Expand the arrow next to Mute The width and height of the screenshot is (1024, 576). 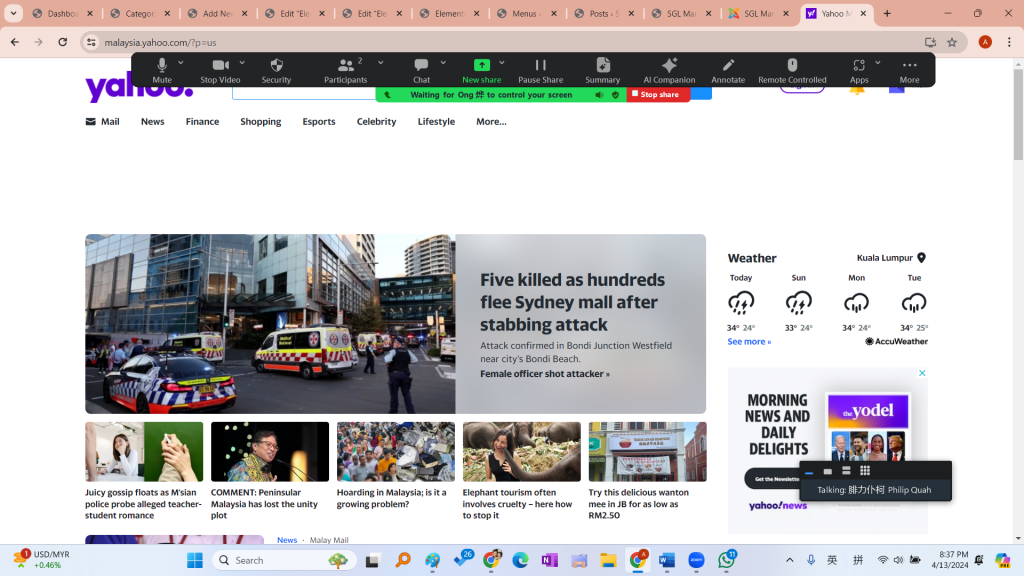[x=183, y=62]
